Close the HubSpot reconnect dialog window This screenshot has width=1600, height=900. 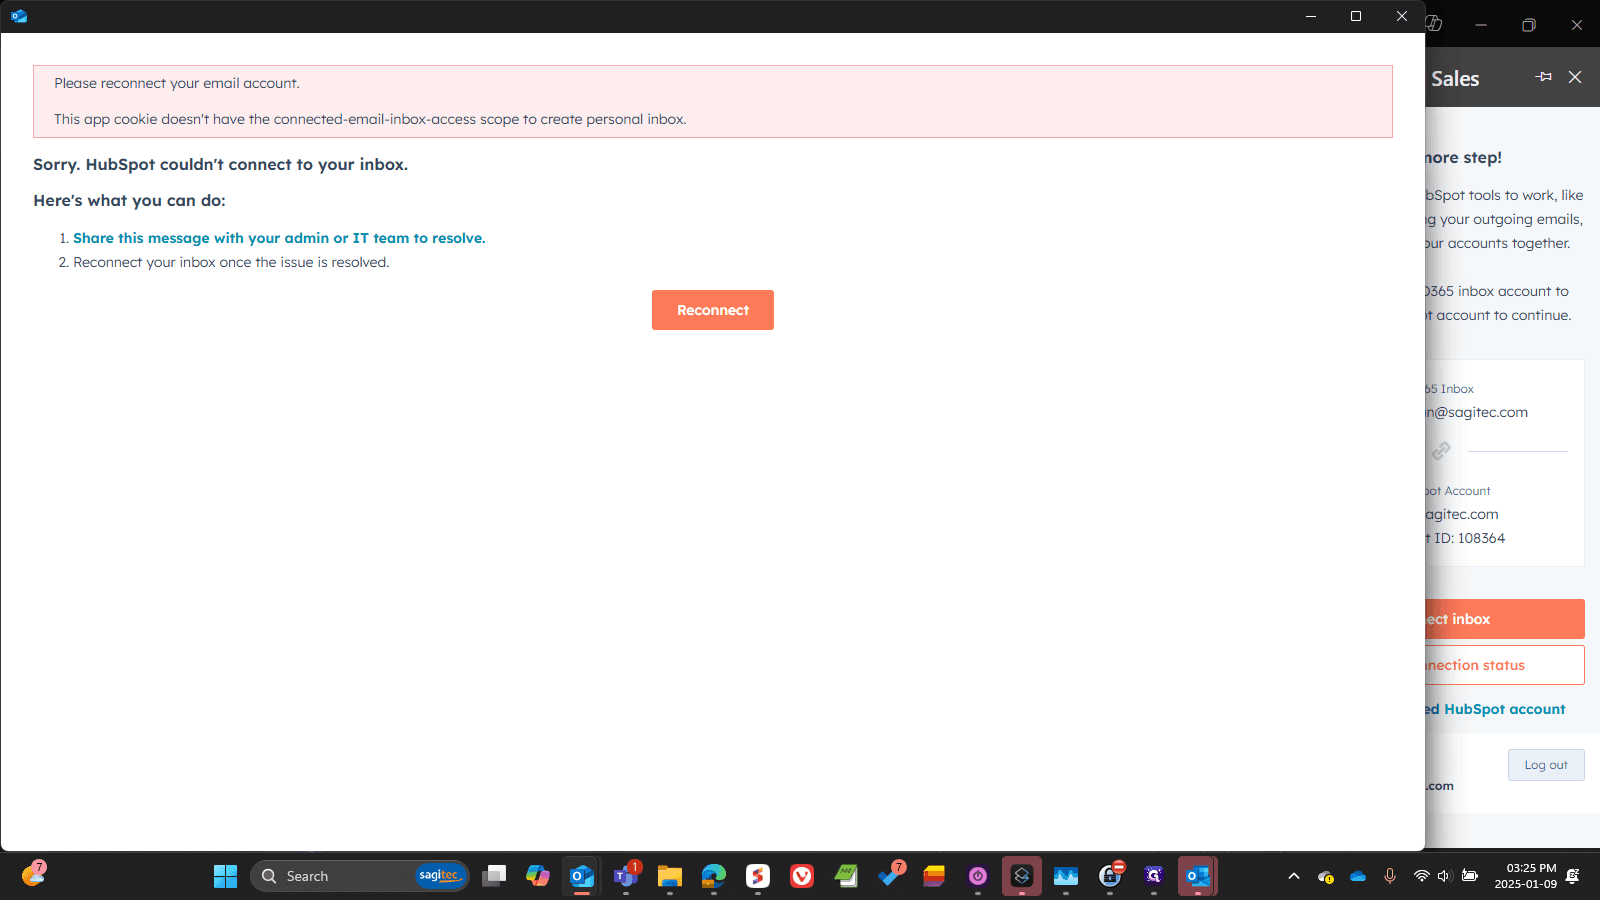click(x=1402, y=16)
